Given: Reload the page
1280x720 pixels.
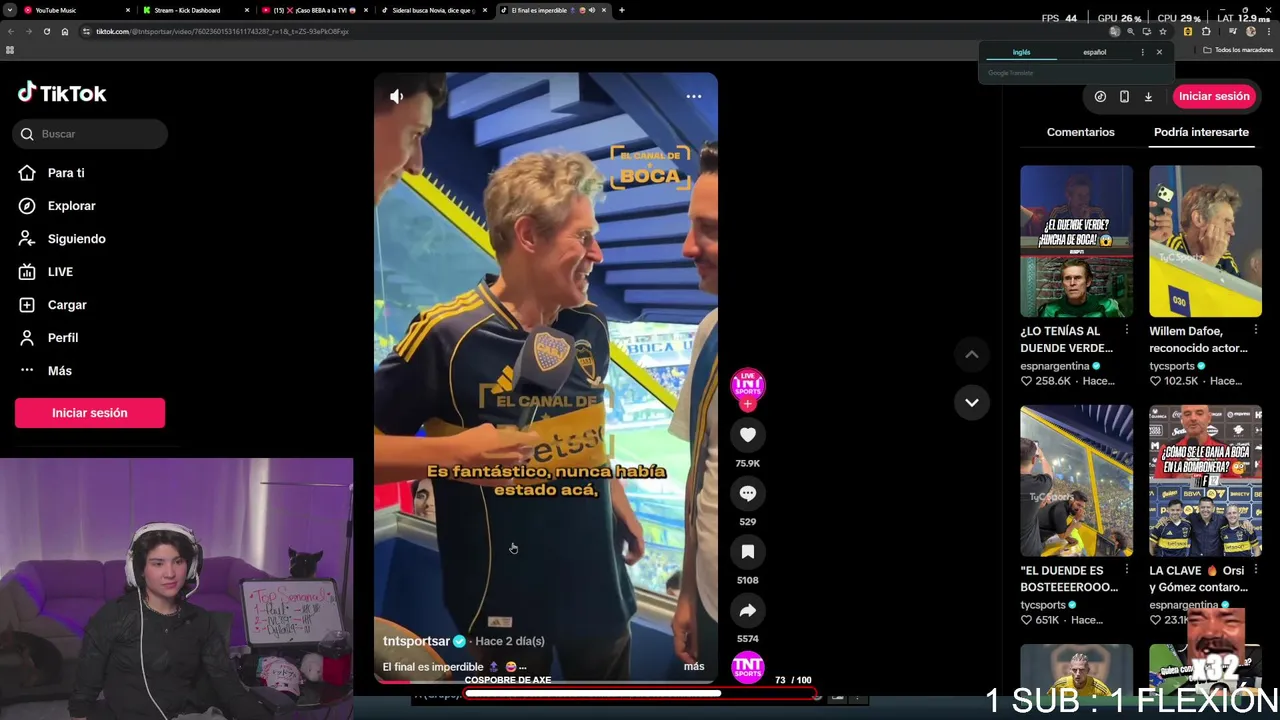Looking at the screenshot, I should (46, 31).
